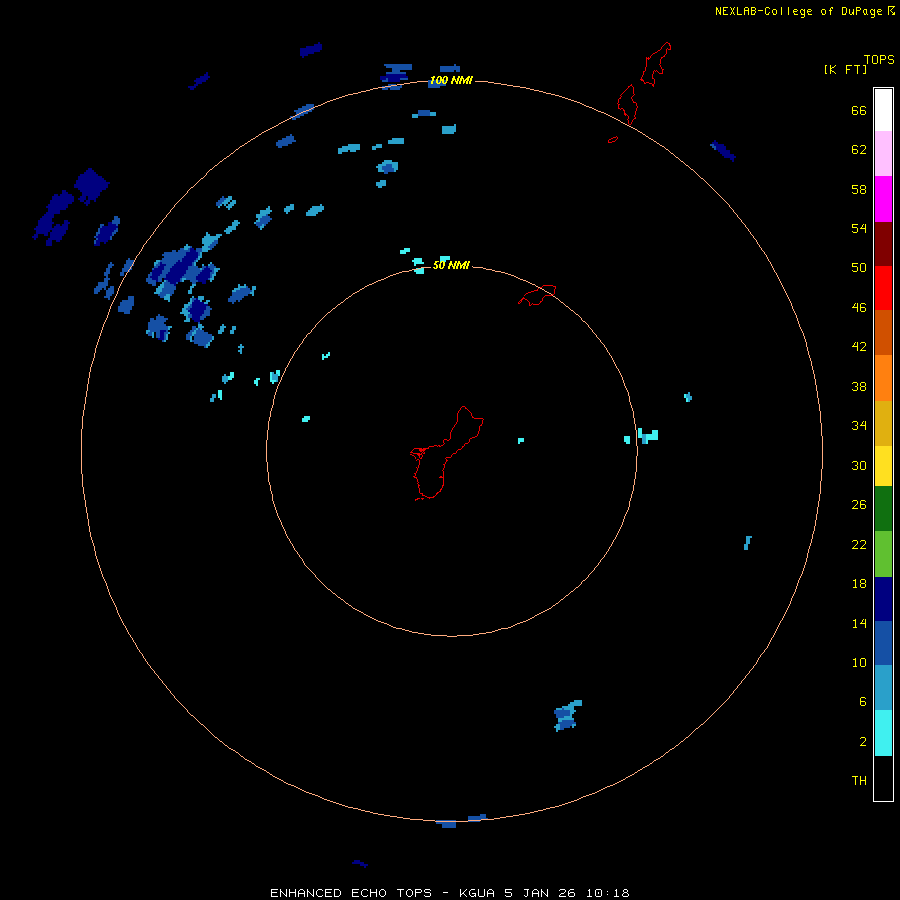Click the 66 value on the legend
Screen dimensions: 900x900
(x=858, y=110)
